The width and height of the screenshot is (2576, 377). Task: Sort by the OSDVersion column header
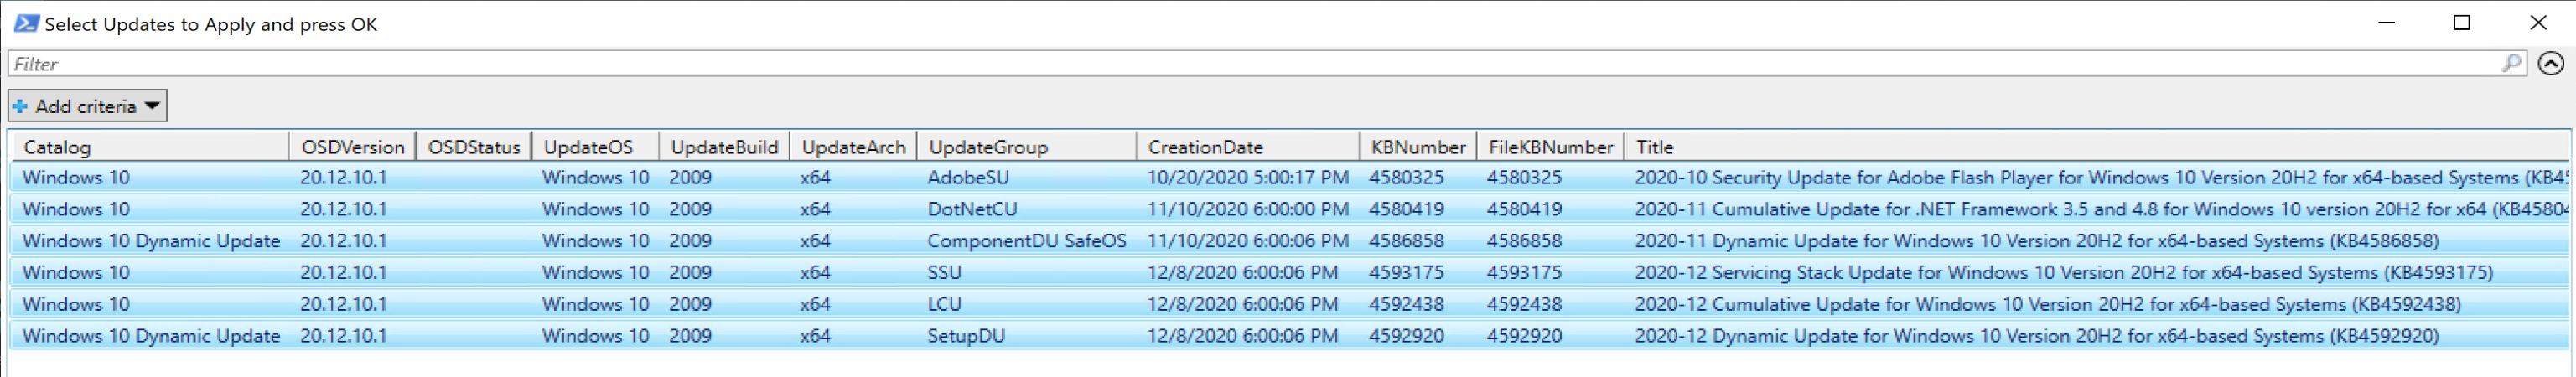tap(352, 146)
